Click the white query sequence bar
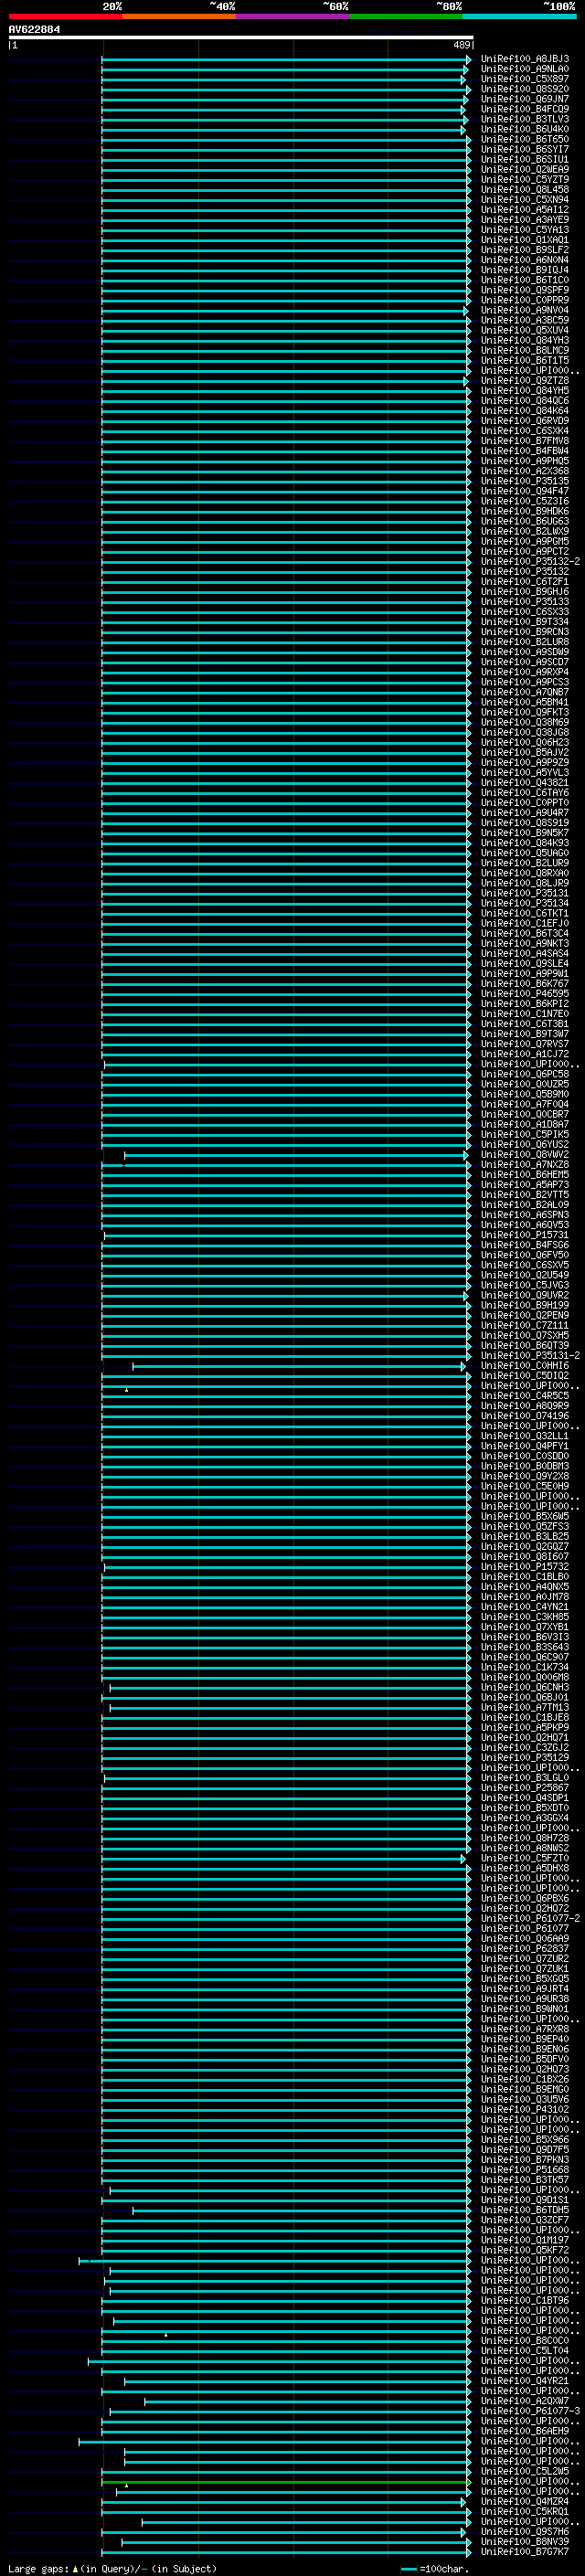This screenshot has height=2576, width=585. pos(240,37)
